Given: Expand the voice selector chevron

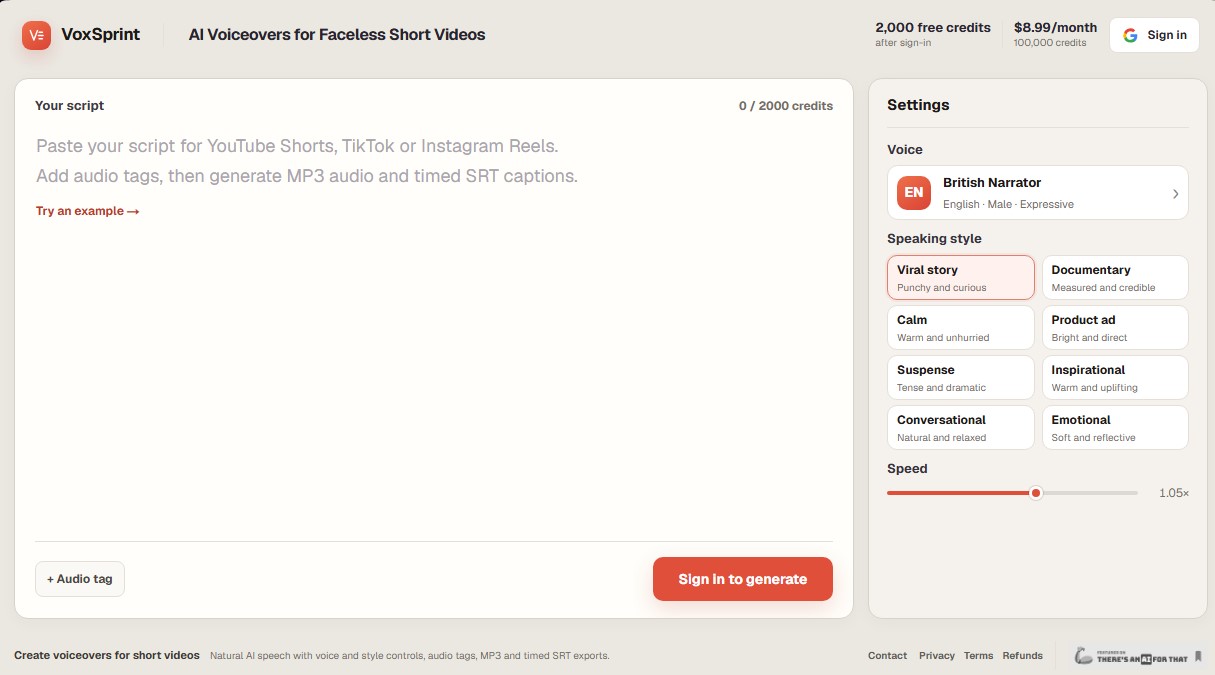Looking at the screenshot, I should (1175, 194).
